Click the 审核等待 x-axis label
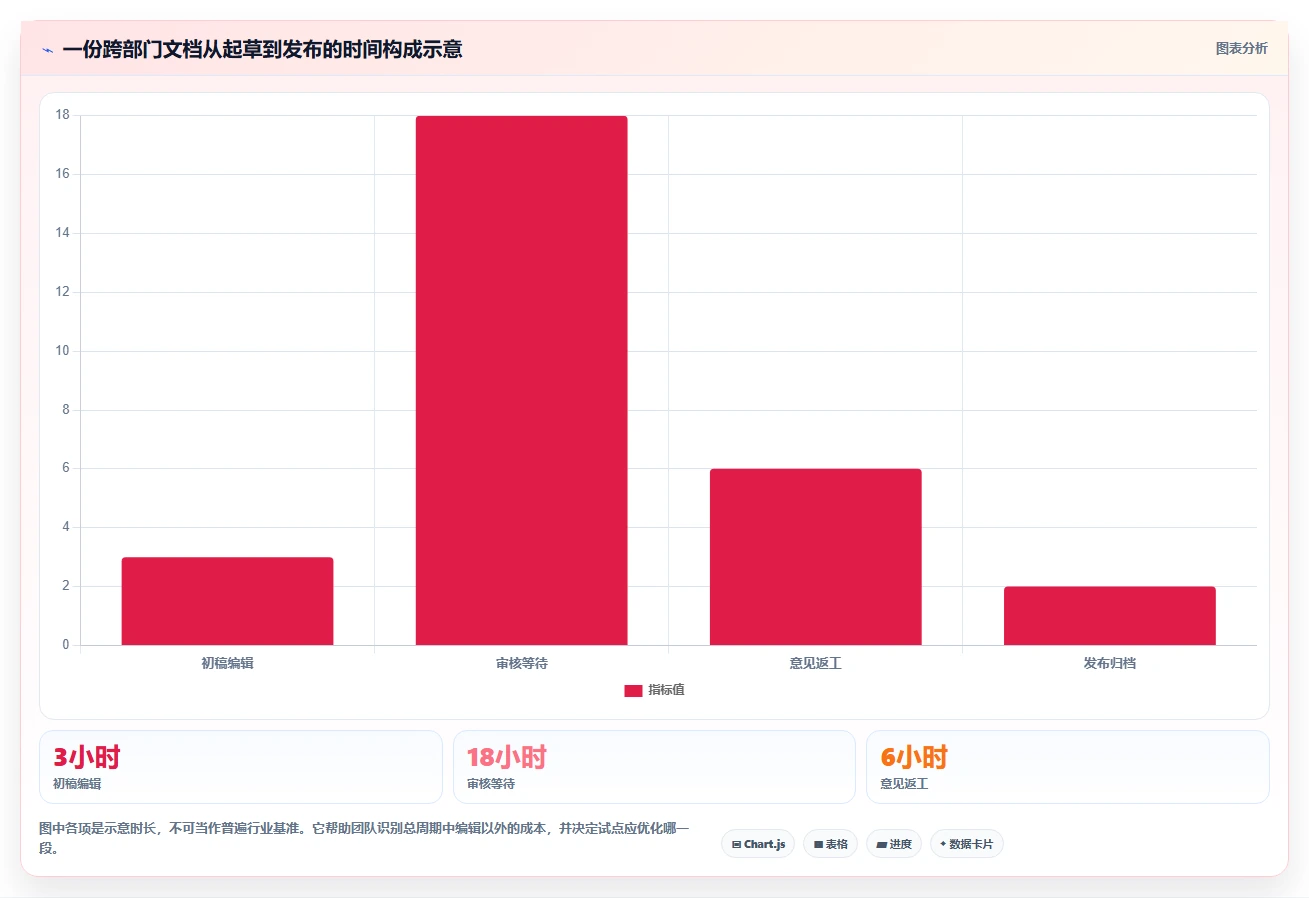The image size is (1309, 898). point(521,663)
